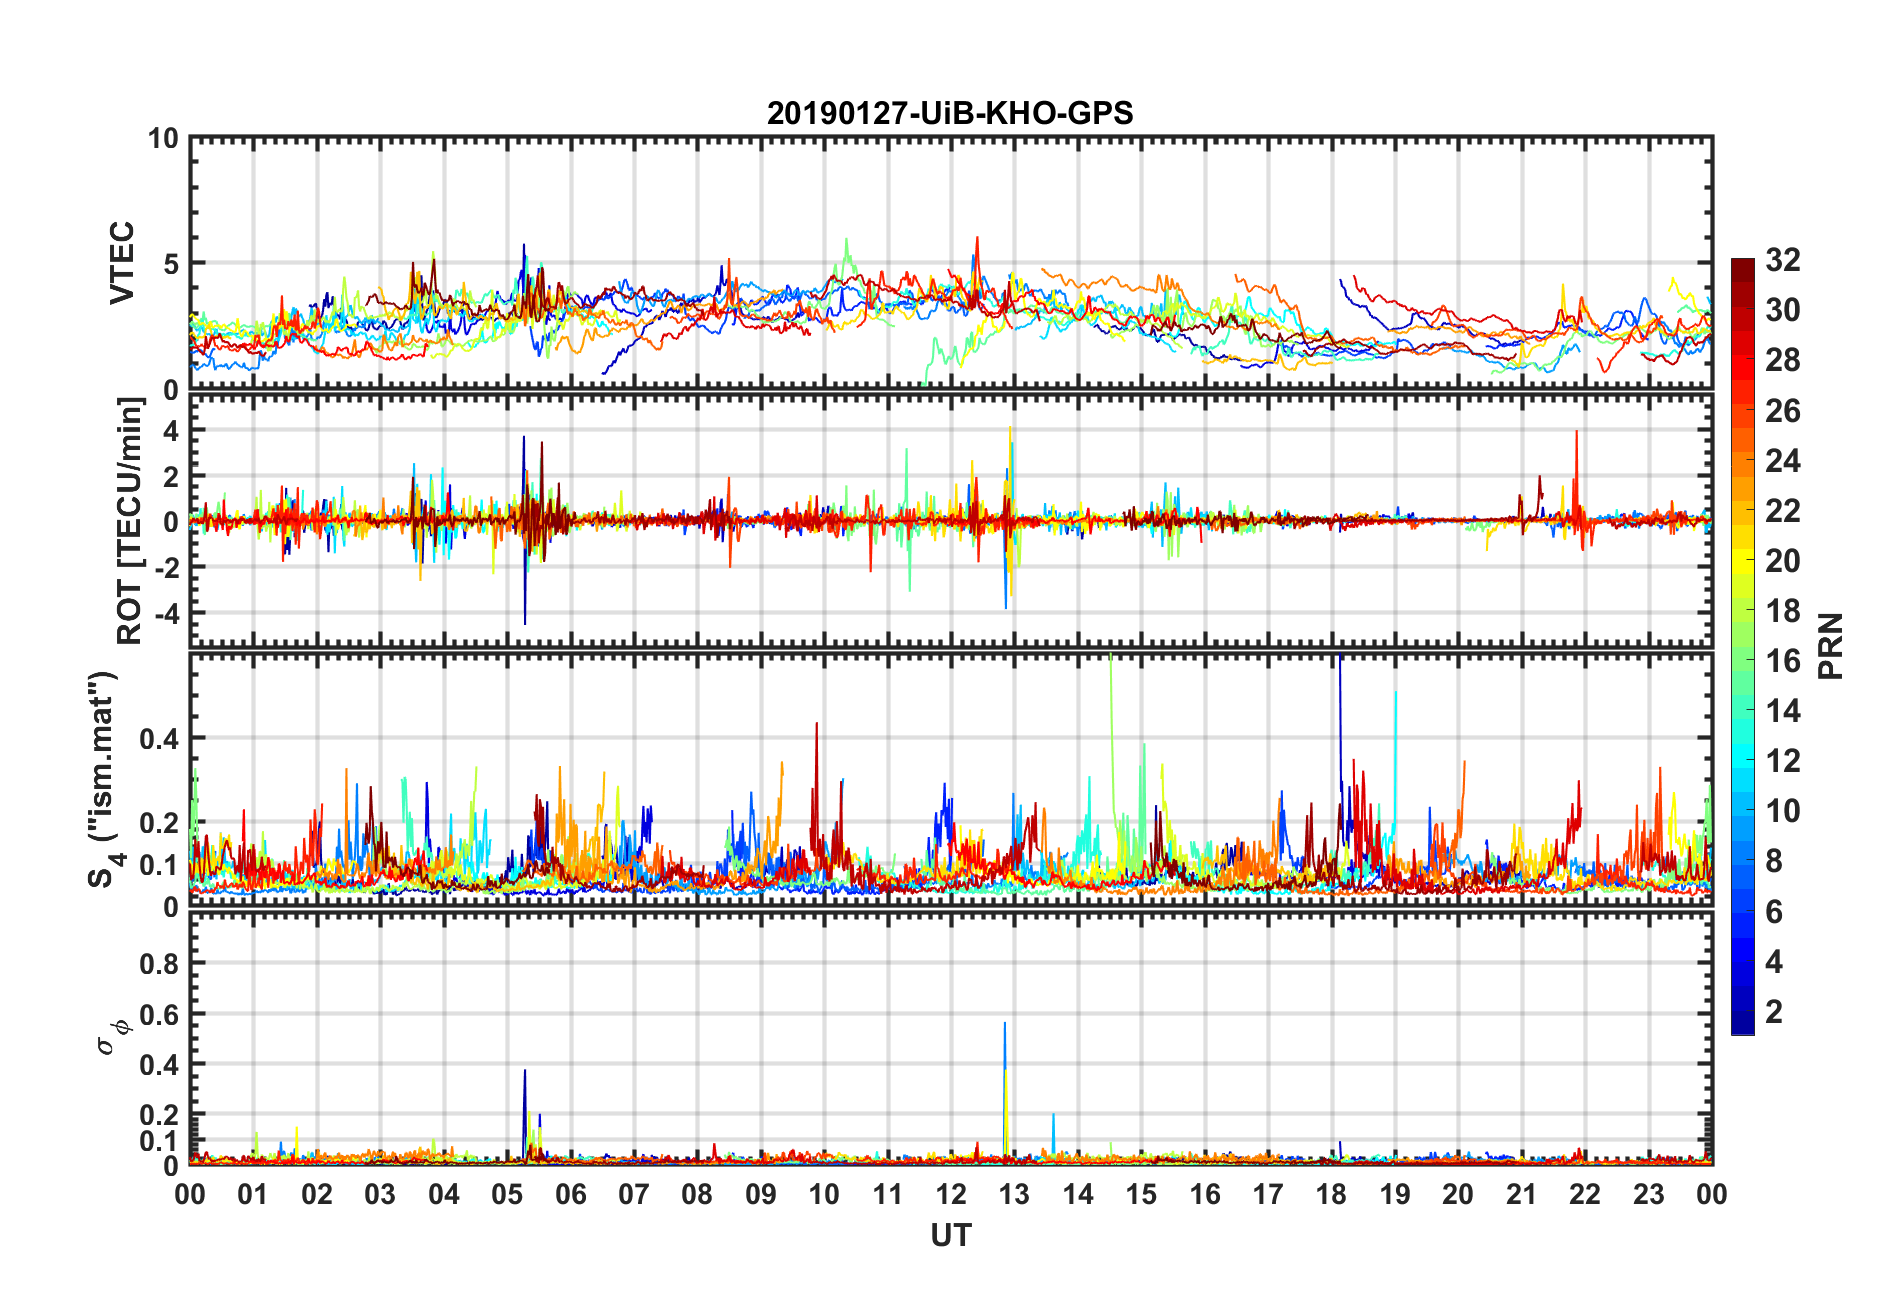Click the PRN colorbar label
This screenshot has width=1902, height=1292.
[x=1830, y=646]
